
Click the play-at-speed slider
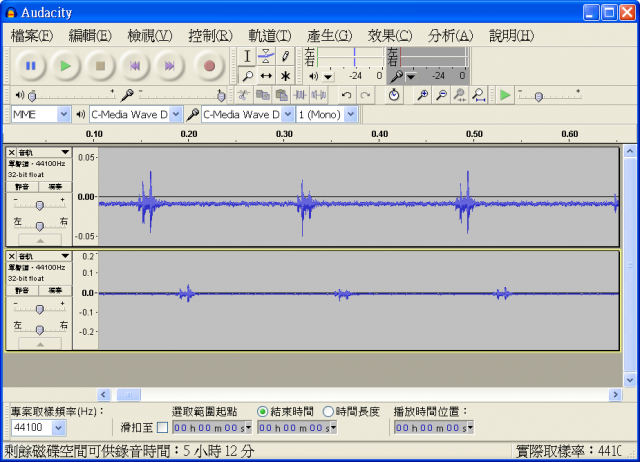pos(550,96)
